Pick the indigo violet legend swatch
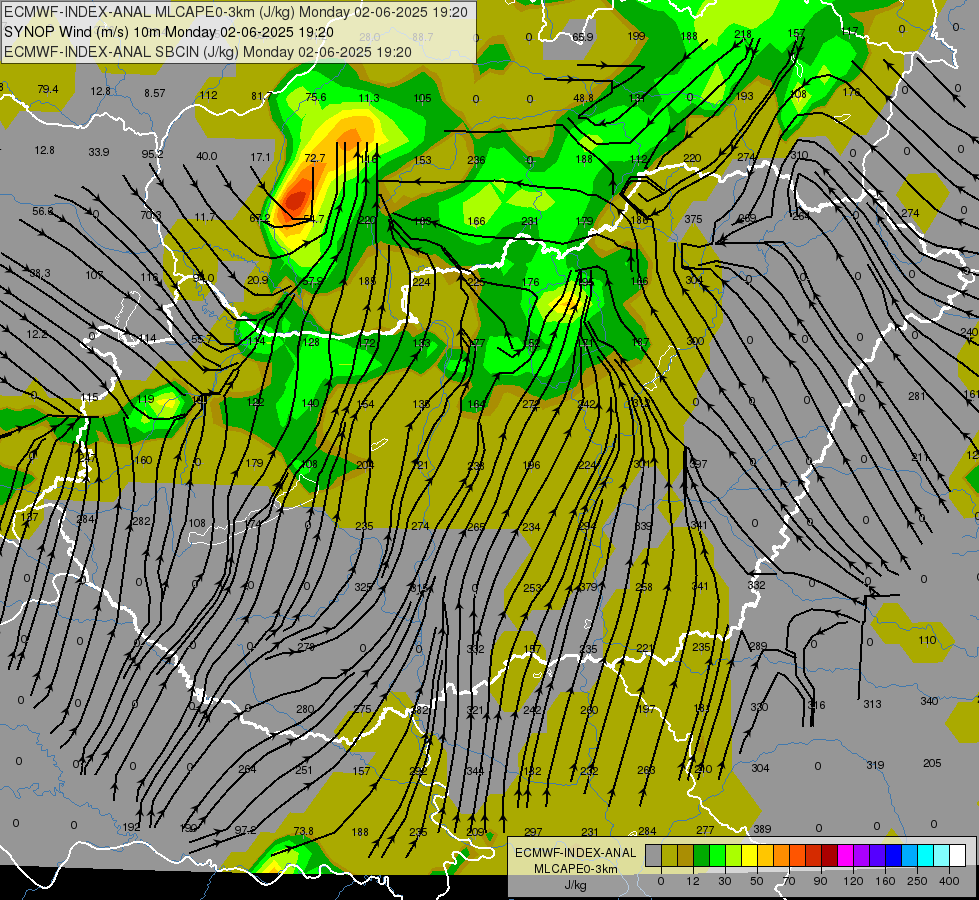Screen dimensions: 979x900 [878, 856]
